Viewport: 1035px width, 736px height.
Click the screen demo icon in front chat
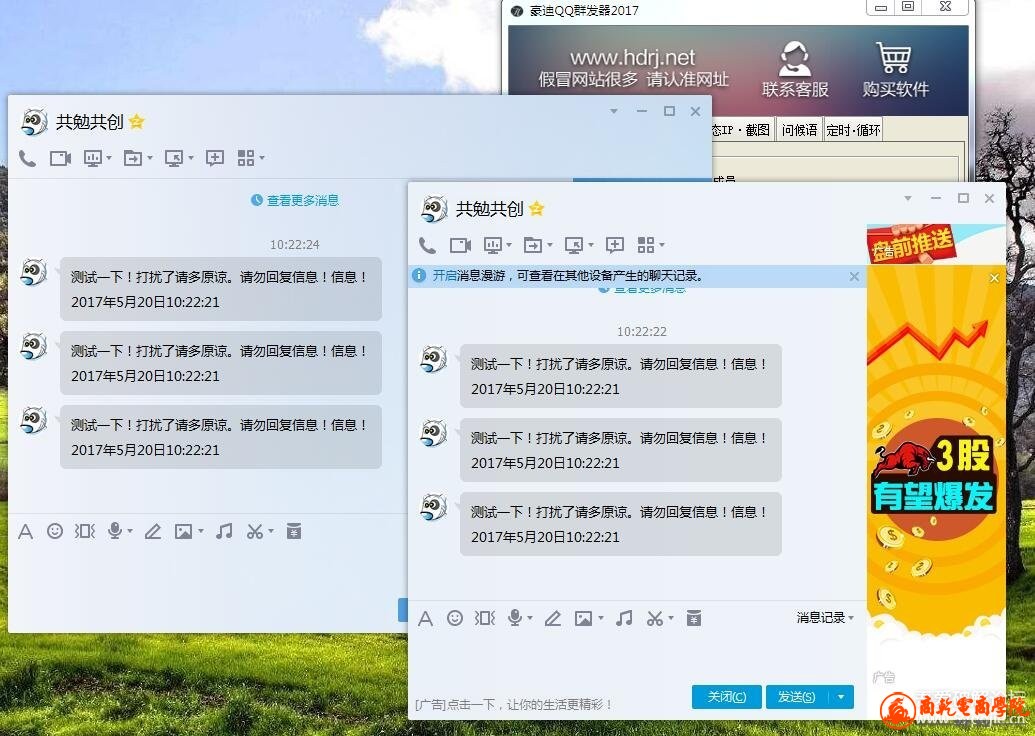493,246
